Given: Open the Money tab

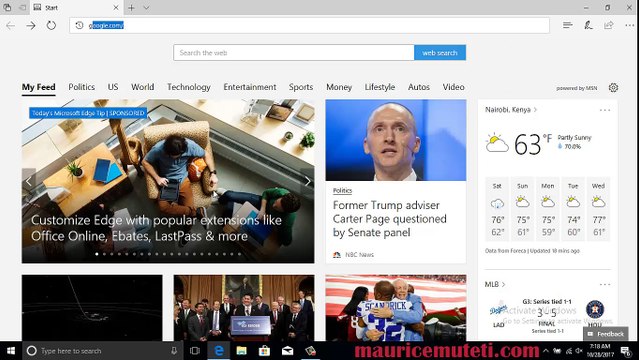Looking at the screenshot, I should tap(339, 87).
